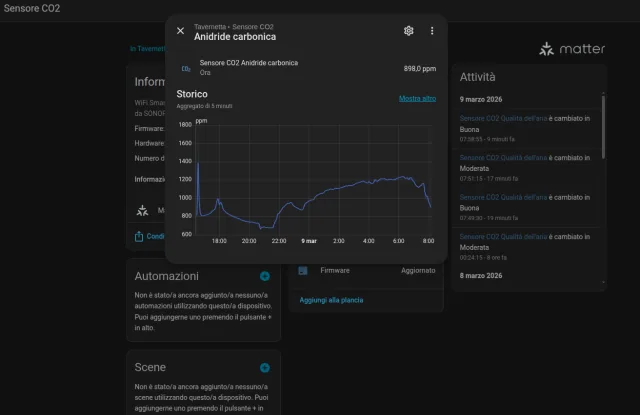Click the share/export icon in info card

tap(139, 237)
